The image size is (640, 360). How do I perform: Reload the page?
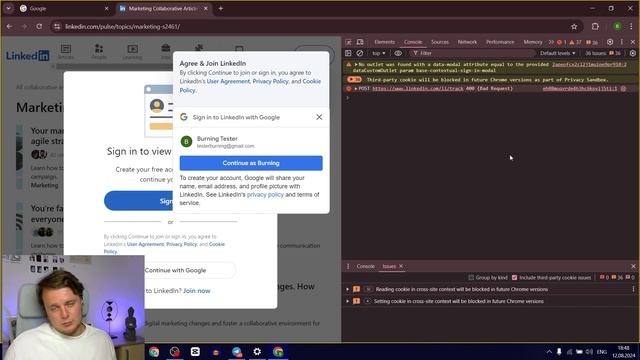[x=39, y=27]
